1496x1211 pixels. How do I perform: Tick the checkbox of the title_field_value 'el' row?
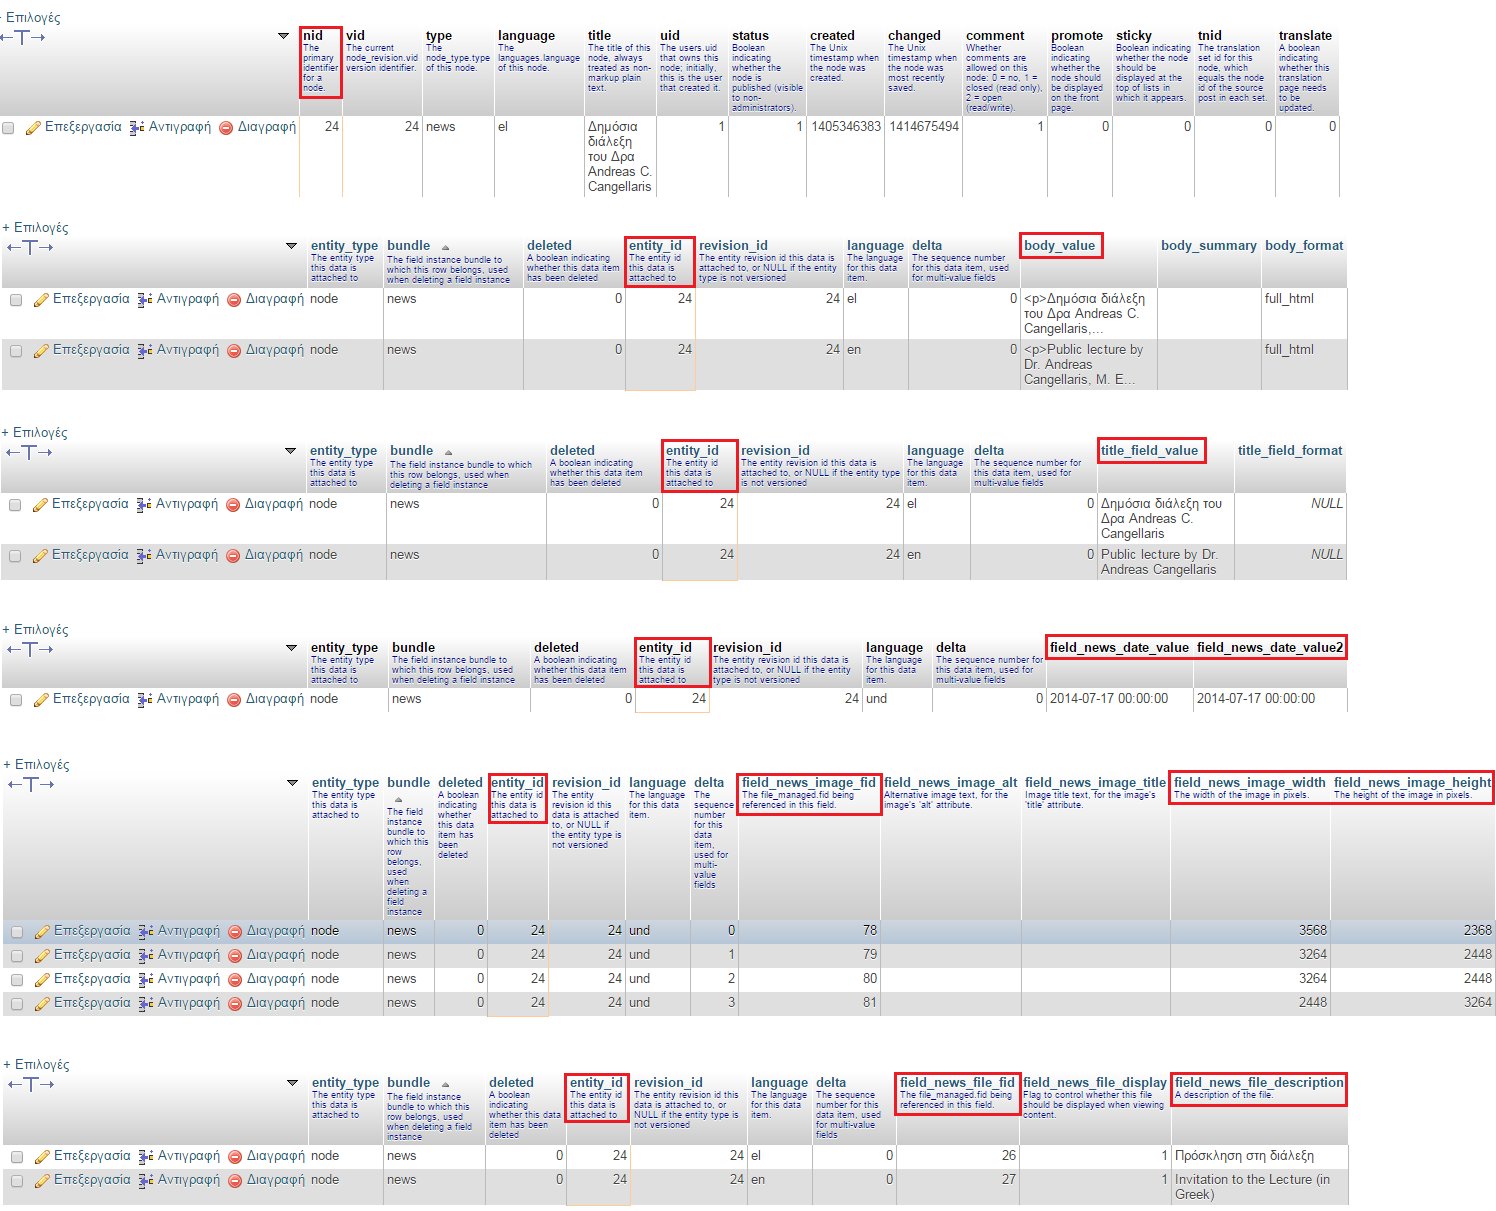(15, 505)
